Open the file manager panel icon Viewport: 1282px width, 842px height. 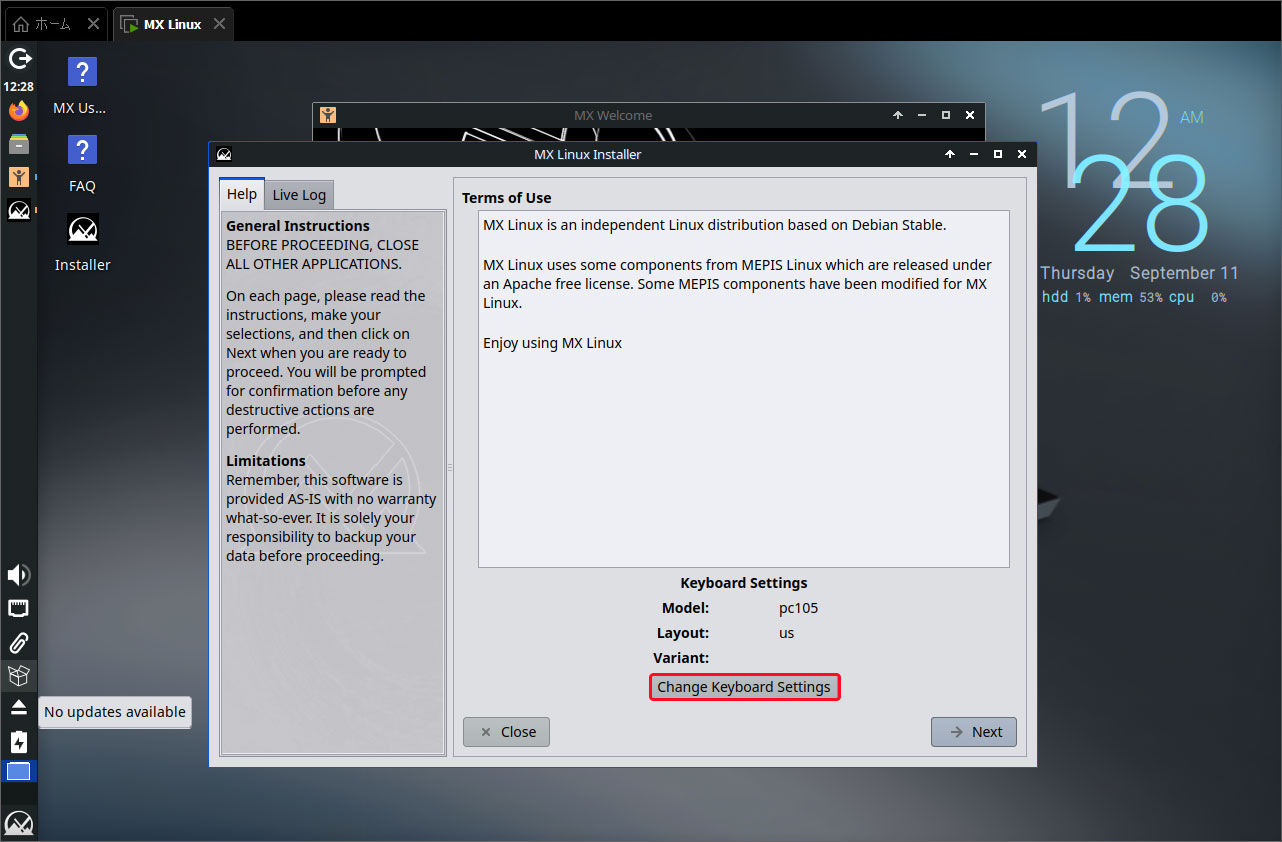click(x=19, y=144)
